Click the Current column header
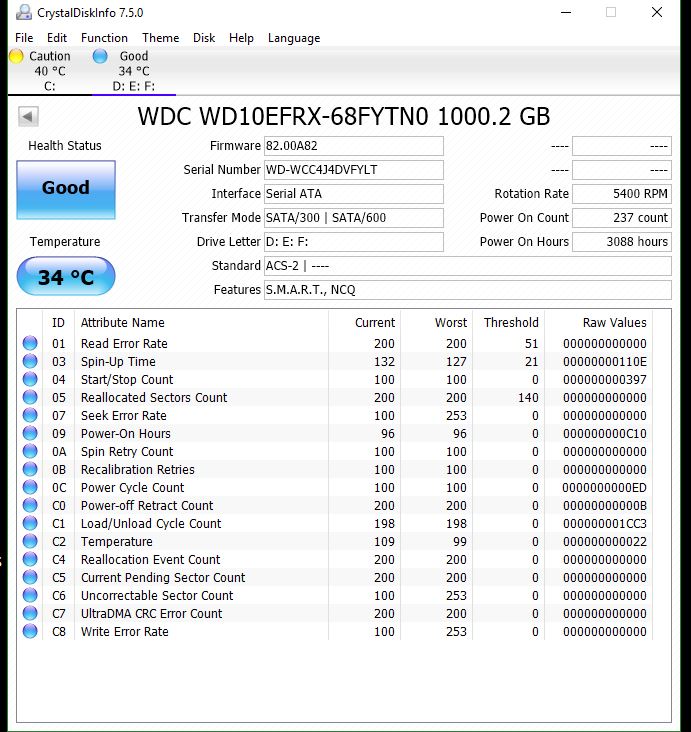Viewport: 691px width, 732px height. [365, 323]
